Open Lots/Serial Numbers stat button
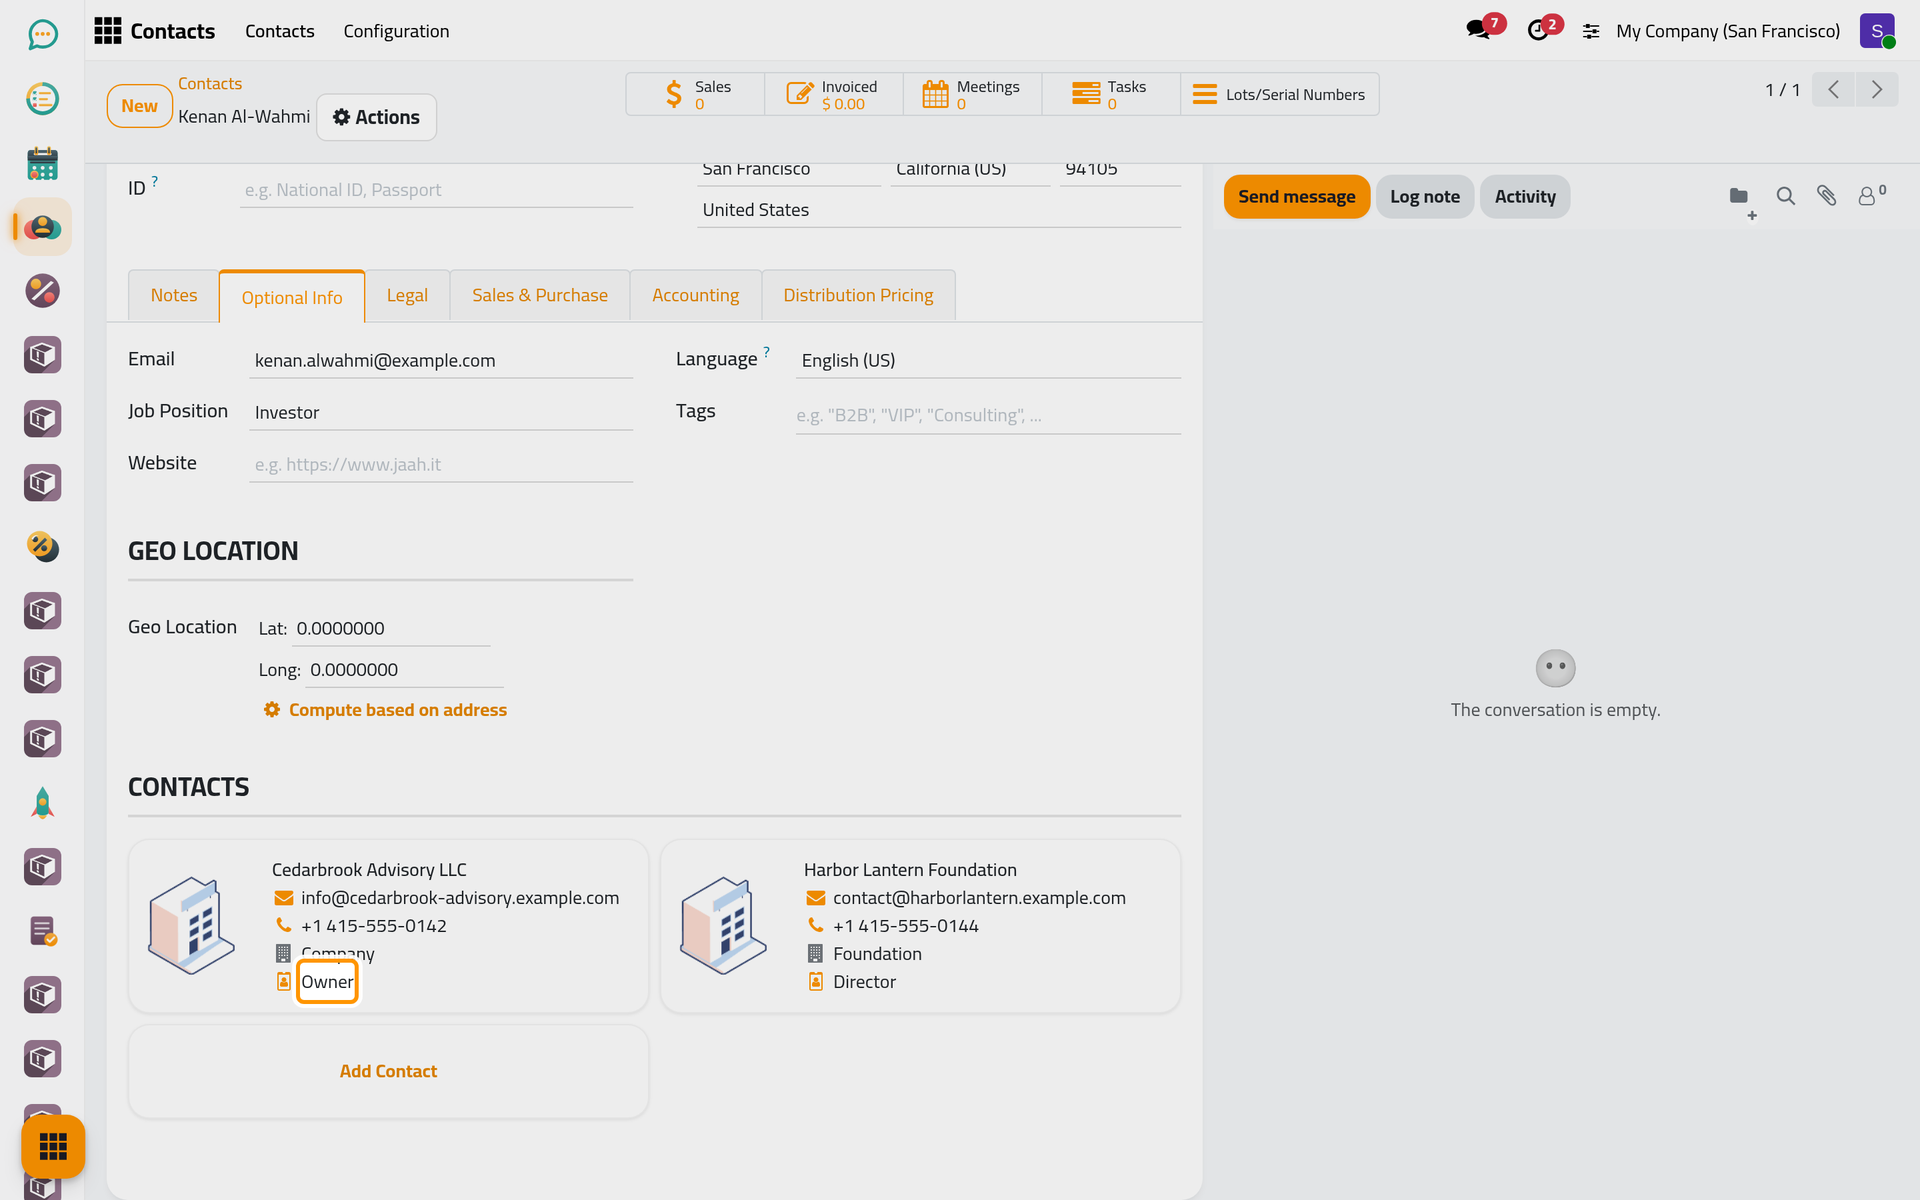 [x=1279, y=94]
